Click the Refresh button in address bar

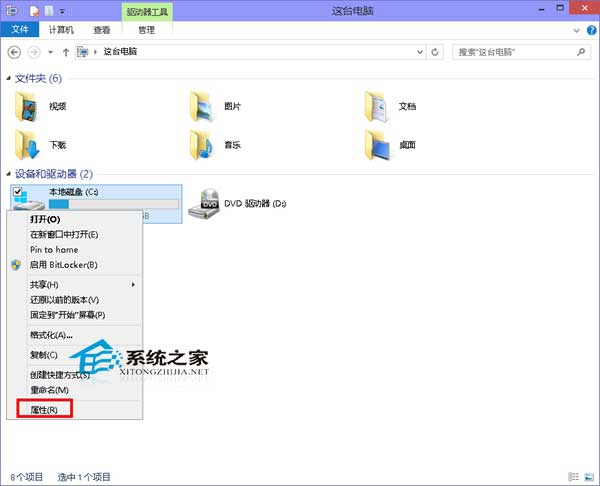coord(435,52)
